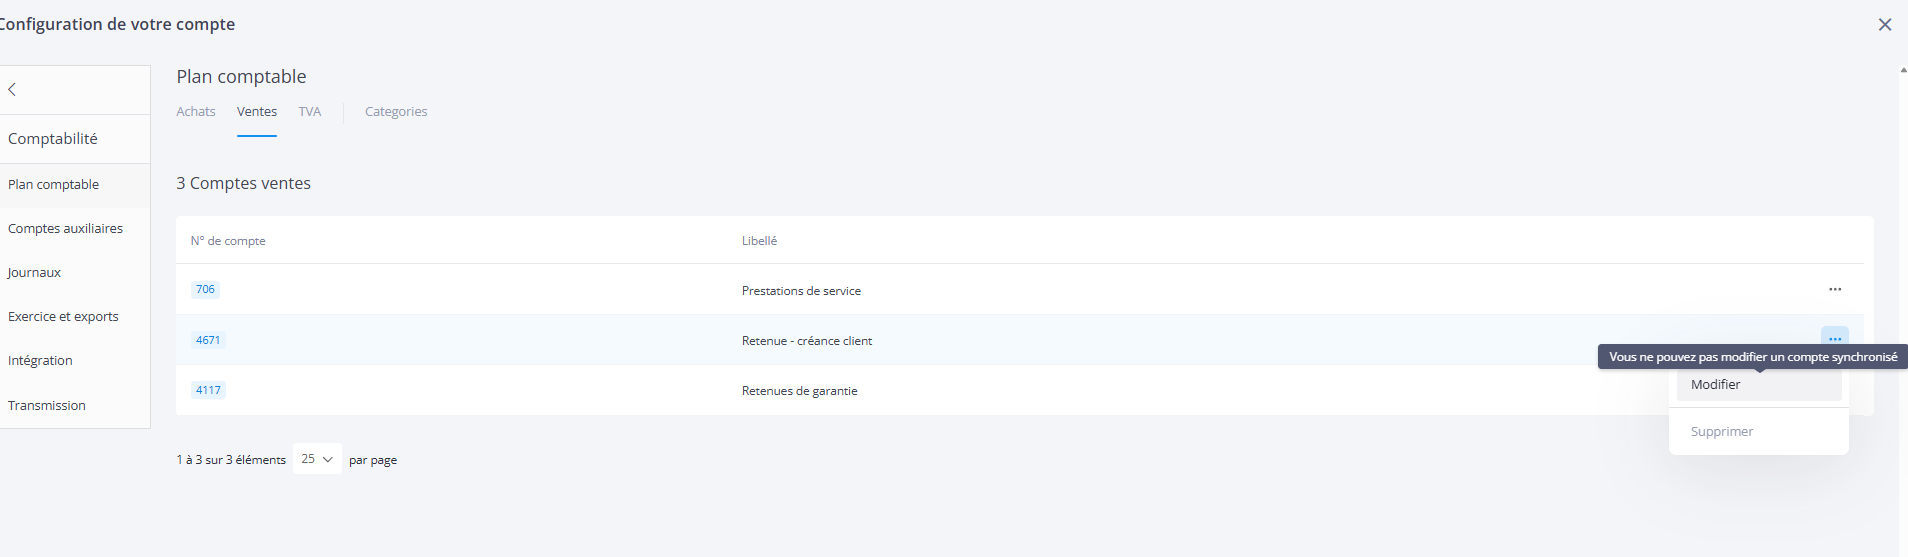
Task: Go back using the left chevron arrow
Action: [x=13, y=90]
